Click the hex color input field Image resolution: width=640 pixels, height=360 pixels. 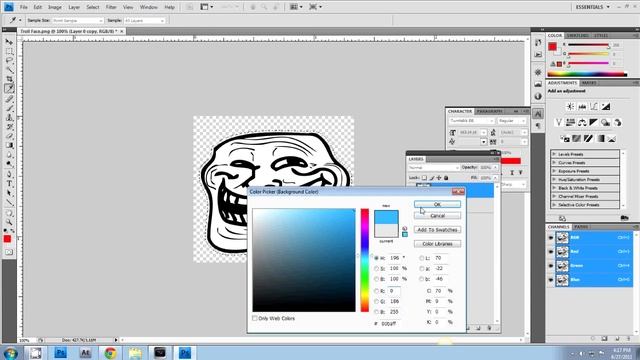[x=390, y=324]
